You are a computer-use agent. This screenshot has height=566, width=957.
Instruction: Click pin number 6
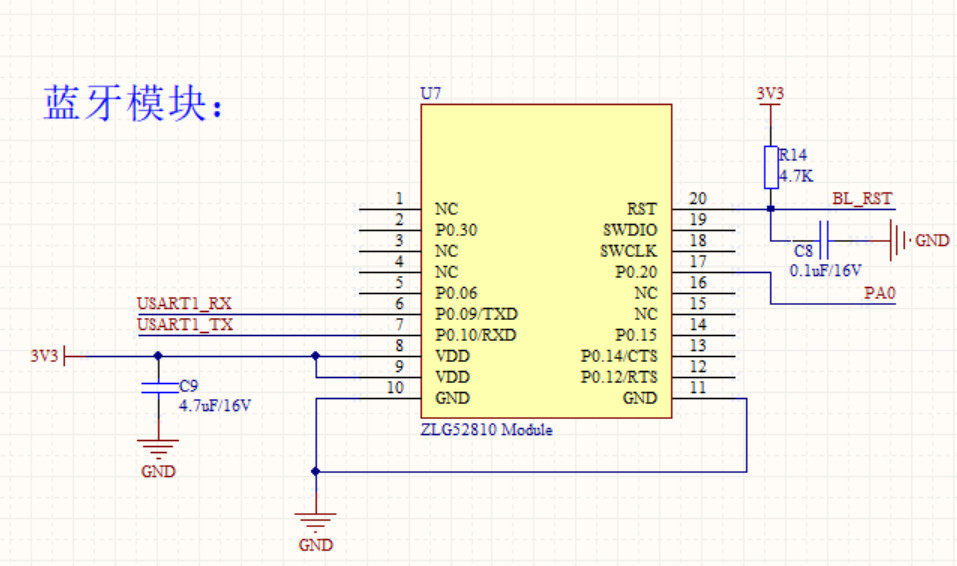pyautogui.click(x=399, y=303)
